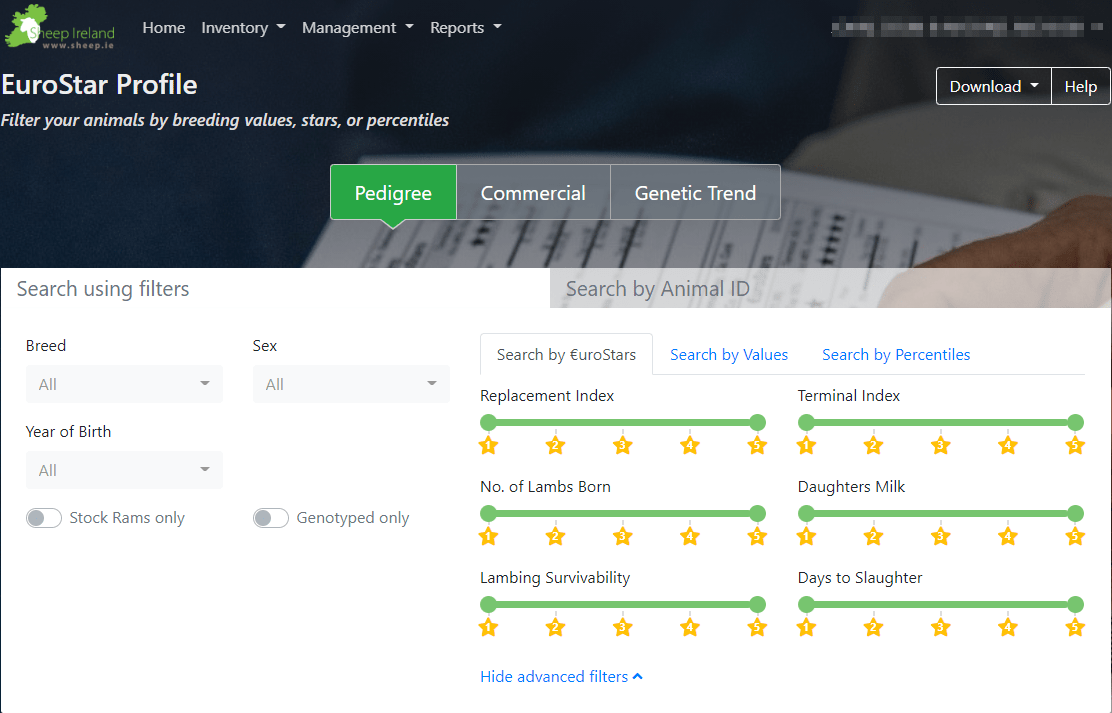
Task: Expand the Year of Birth selector
Action: 124,469
